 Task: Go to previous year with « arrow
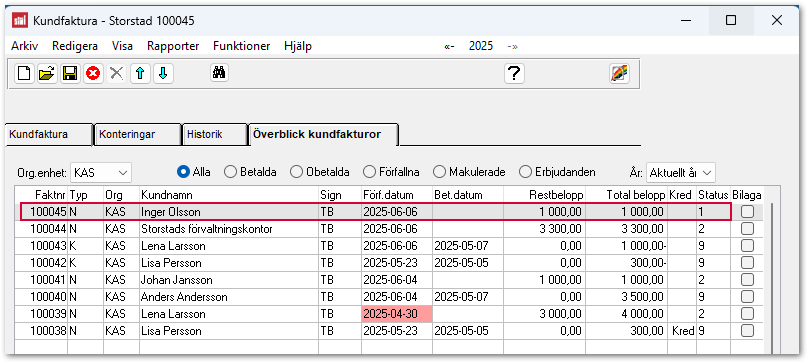449,46
